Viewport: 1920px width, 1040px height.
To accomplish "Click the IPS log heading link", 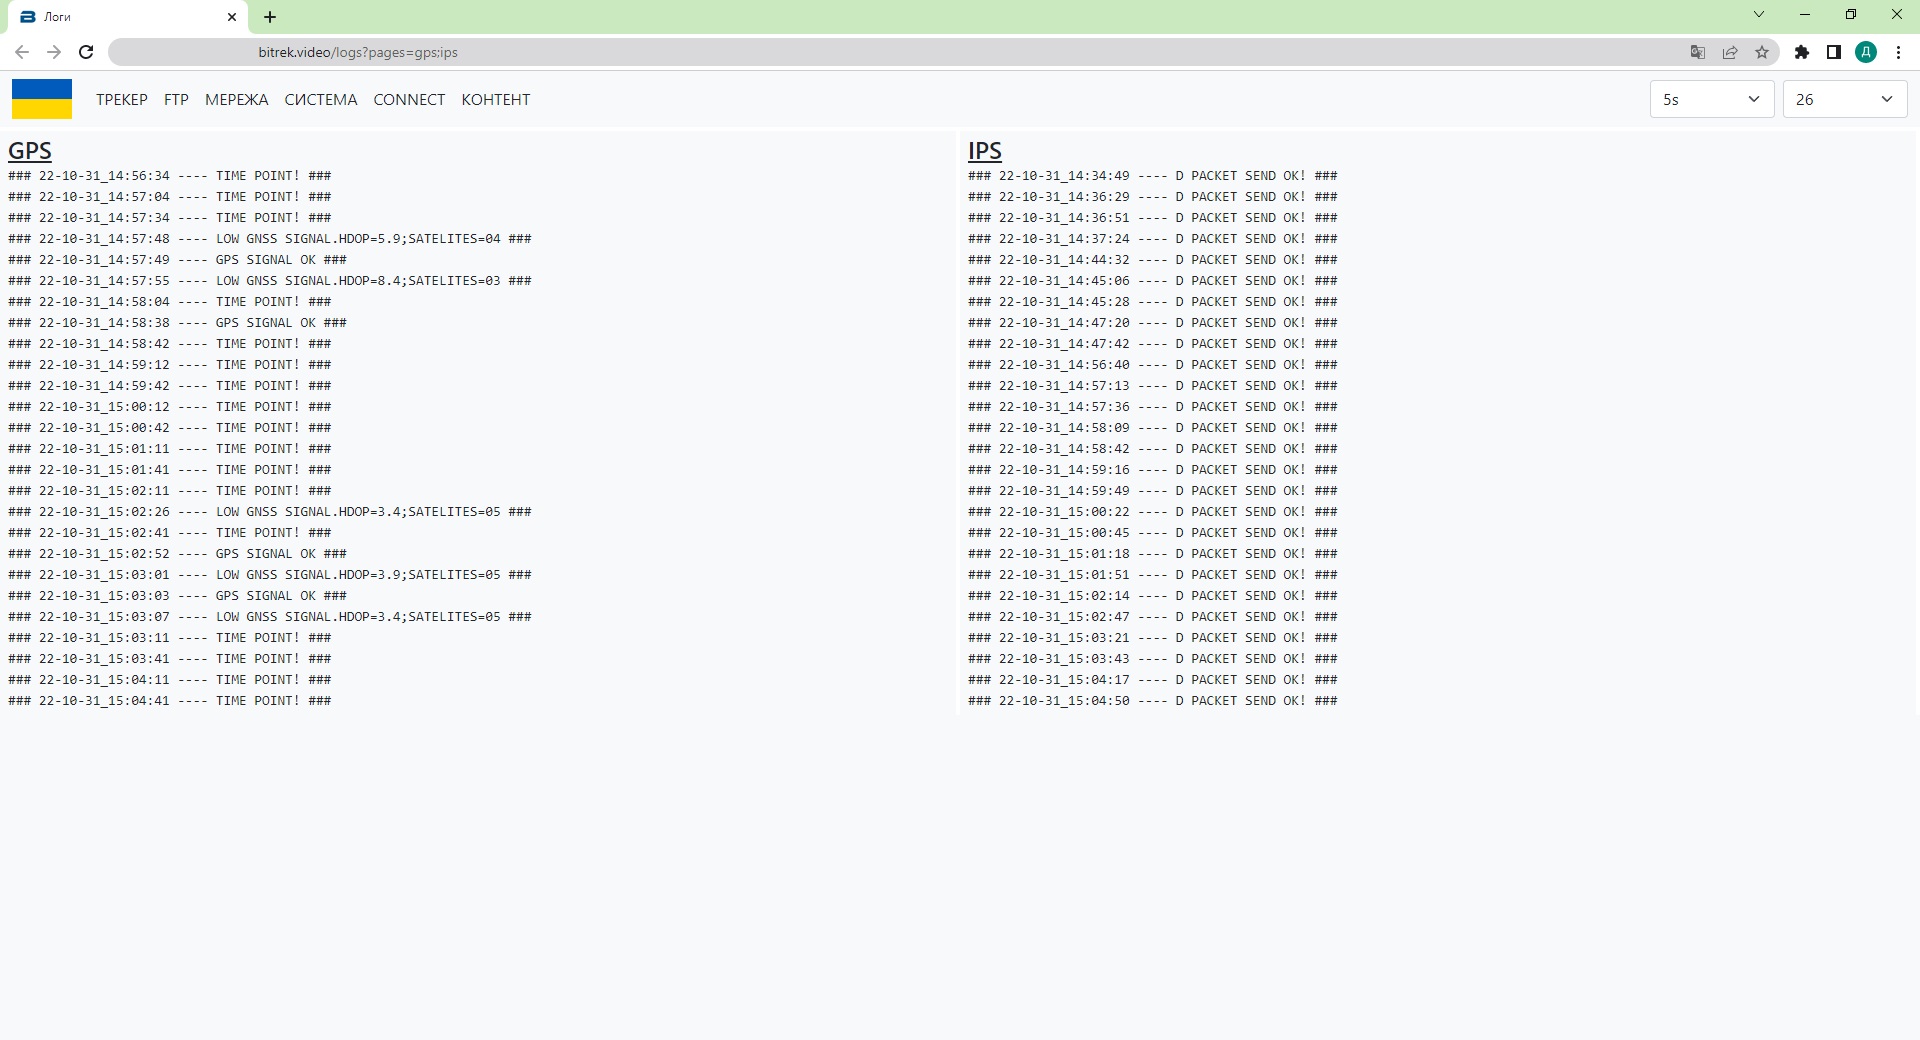I will pos(984,151).
